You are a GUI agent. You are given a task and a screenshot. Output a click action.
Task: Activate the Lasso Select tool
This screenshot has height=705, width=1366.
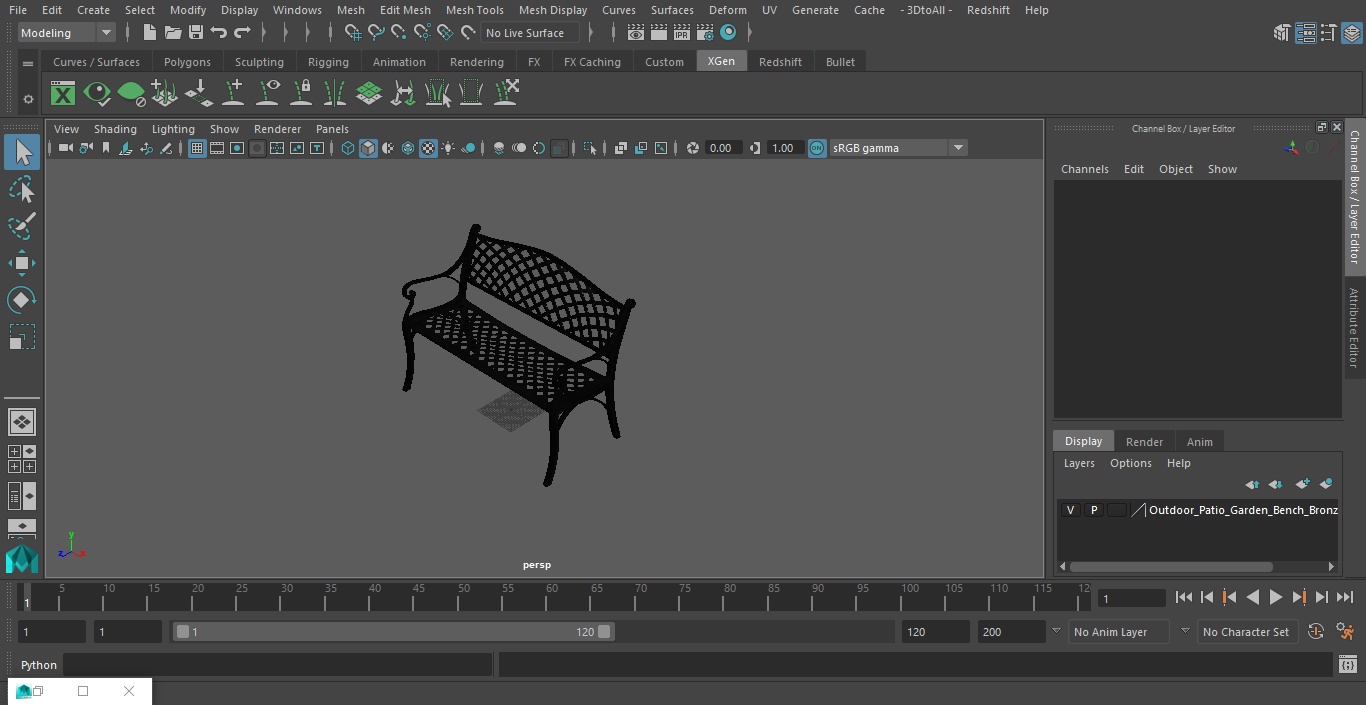22,190
